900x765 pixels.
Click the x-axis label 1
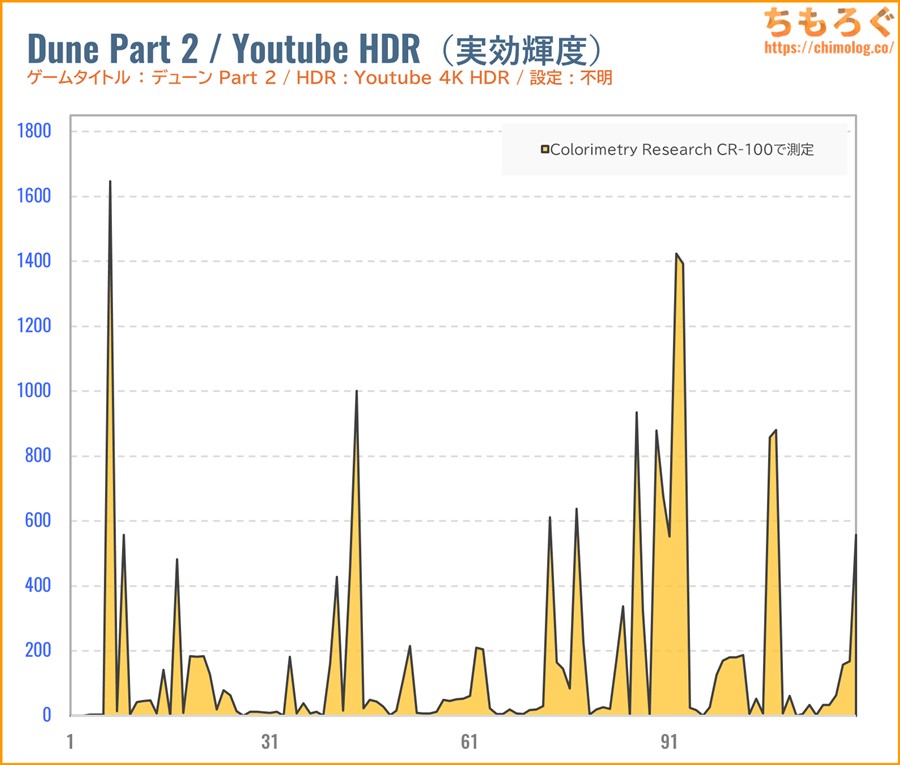70,741
